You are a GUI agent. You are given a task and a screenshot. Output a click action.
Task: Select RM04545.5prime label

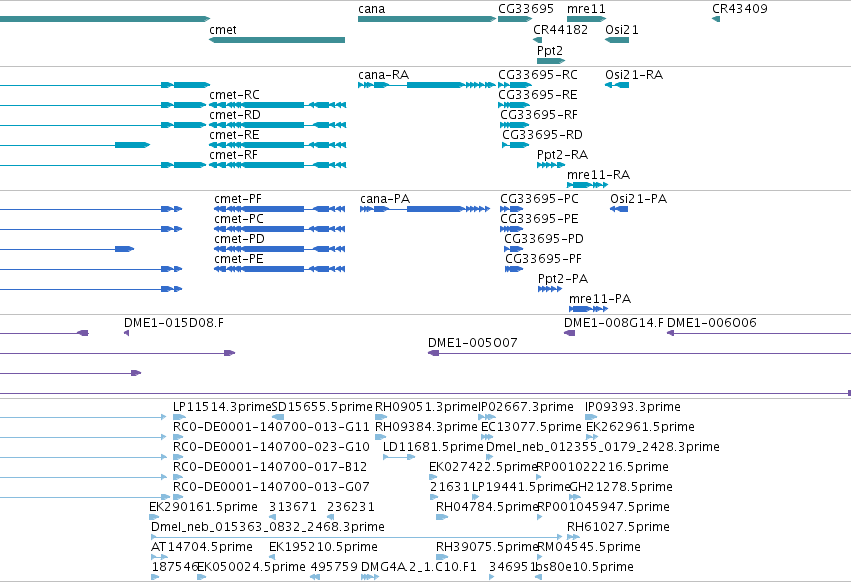click(588, 547)
